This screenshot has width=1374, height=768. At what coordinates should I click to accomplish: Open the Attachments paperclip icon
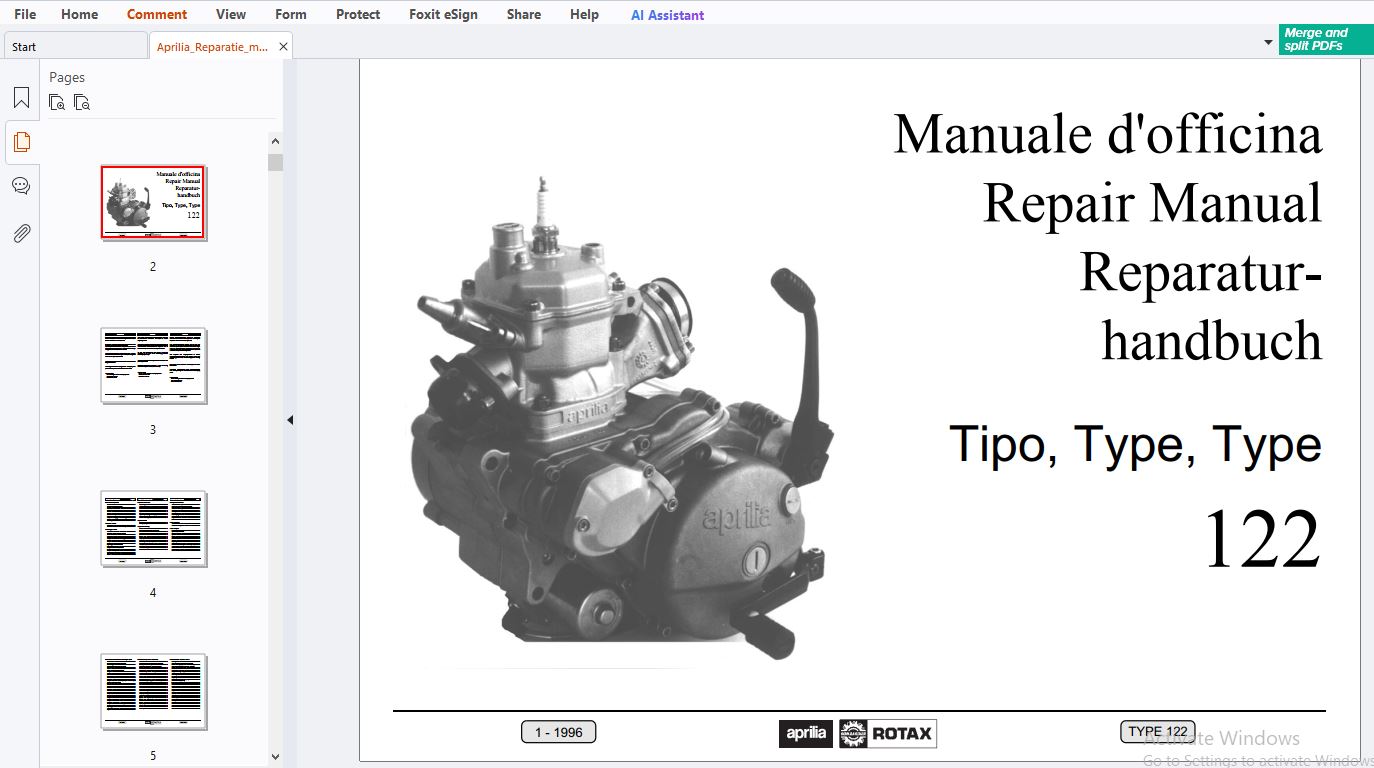21,233
